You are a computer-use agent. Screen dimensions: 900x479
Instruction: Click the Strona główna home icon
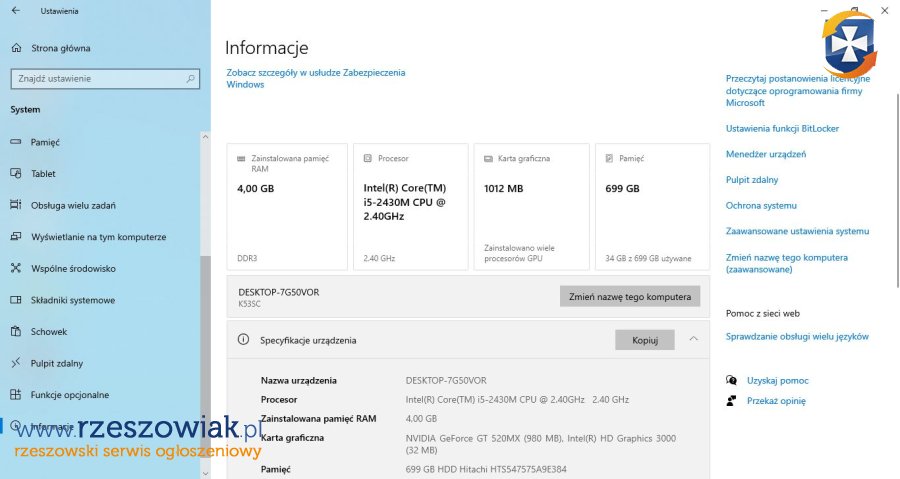(15, 47)
